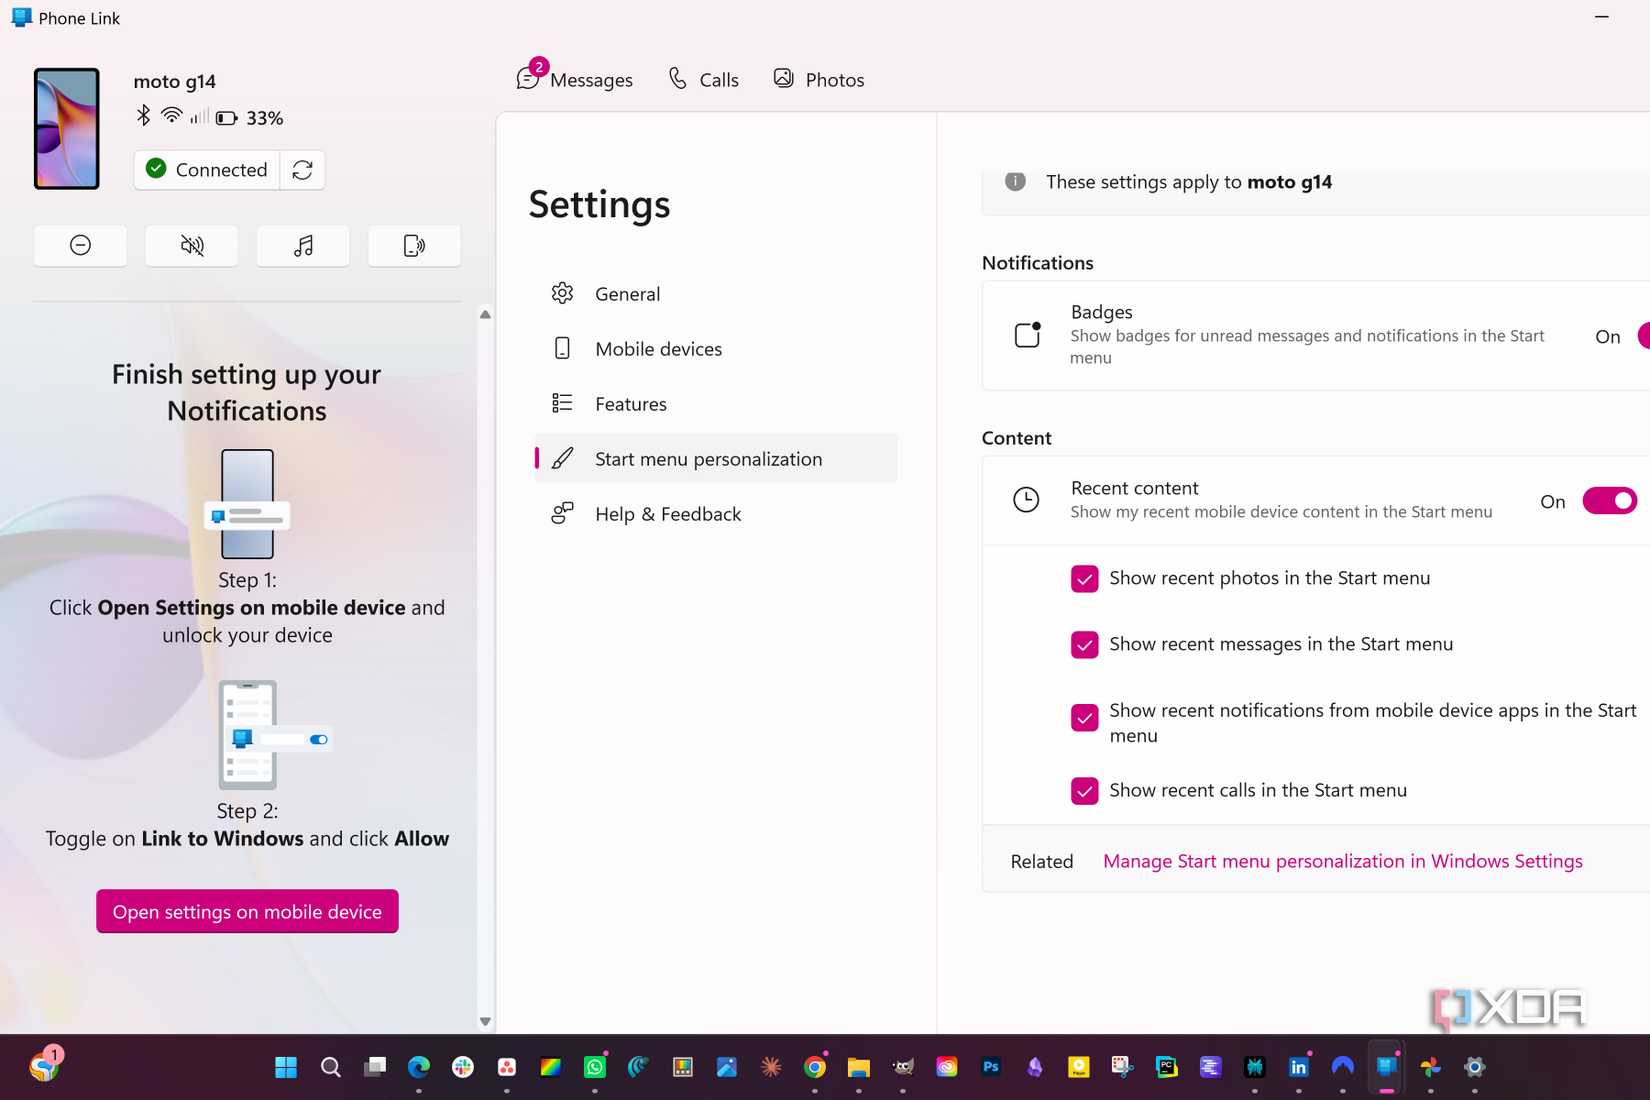
Task: Minimize the Phone Link window
Action: 1602,17
